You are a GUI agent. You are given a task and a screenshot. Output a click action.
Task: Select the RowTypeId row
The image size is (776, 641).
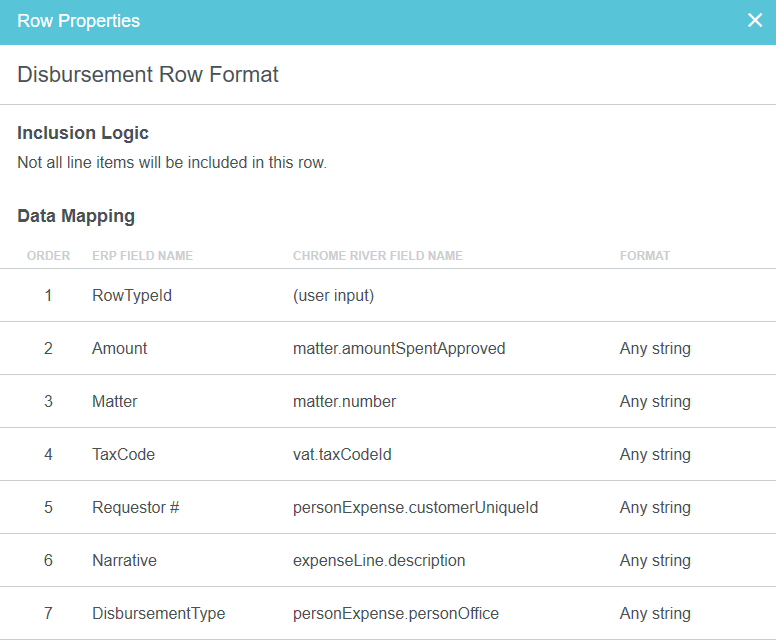132,295
